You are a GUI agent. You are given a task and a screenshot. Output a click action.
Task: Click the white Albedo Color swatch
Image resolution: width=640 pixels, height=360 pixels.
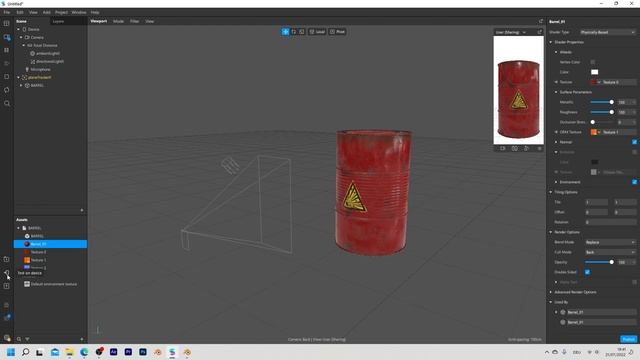tap(595, 72)
